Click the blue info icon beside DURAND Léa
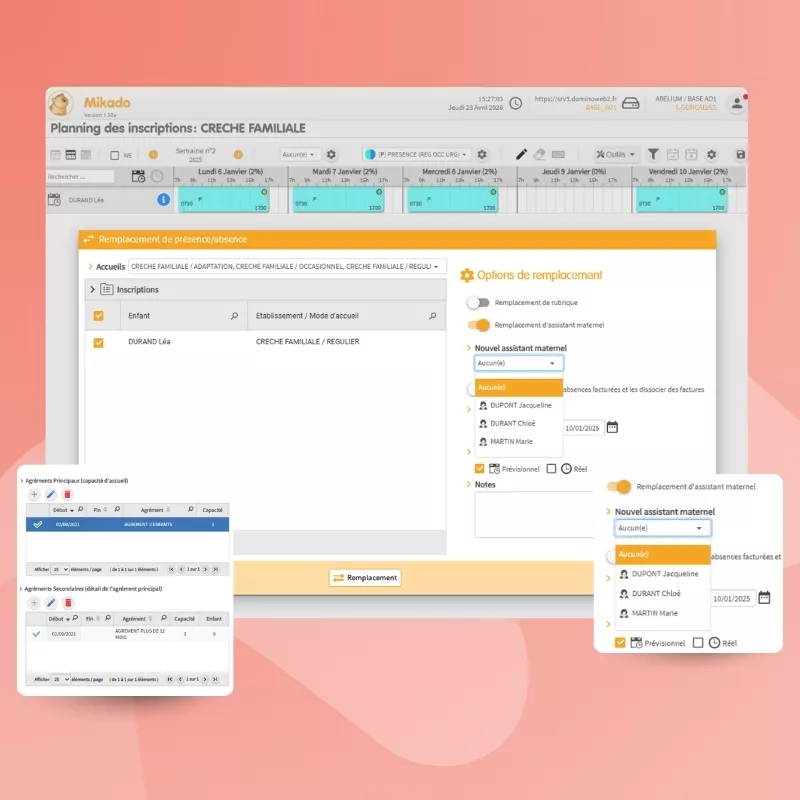 tap(163, 200)
